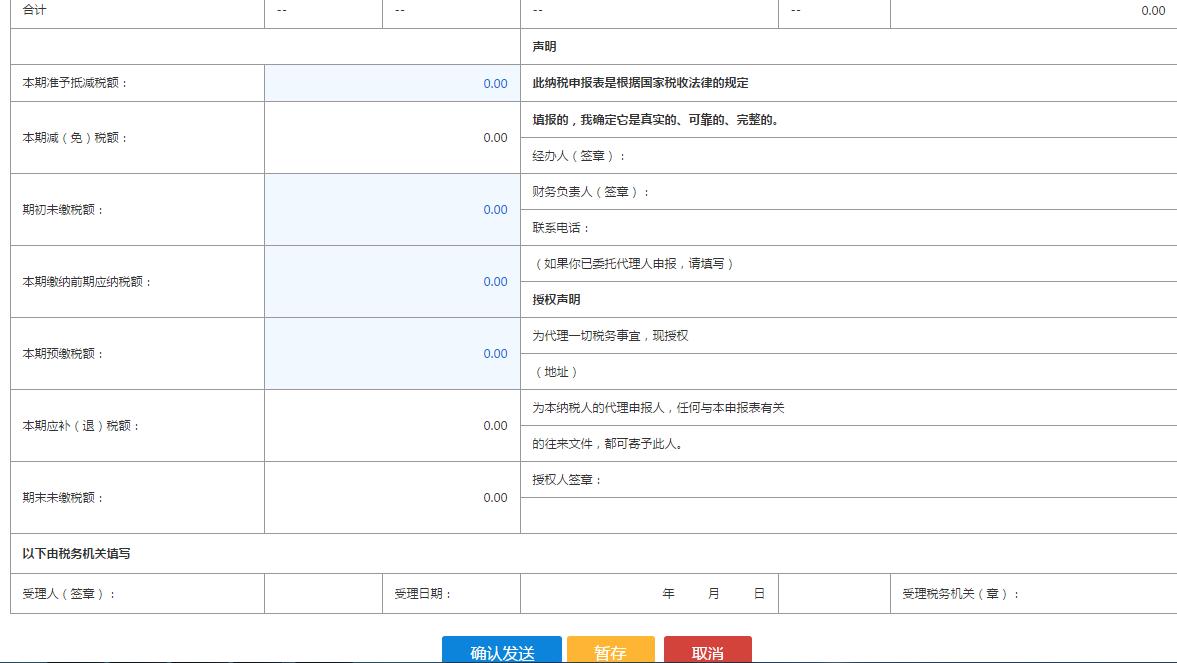The width and height of the screenshot is (1177, 663).
Task: Click the blank cell beside 受理人（签章）
Action: click(x=323, y=593)
